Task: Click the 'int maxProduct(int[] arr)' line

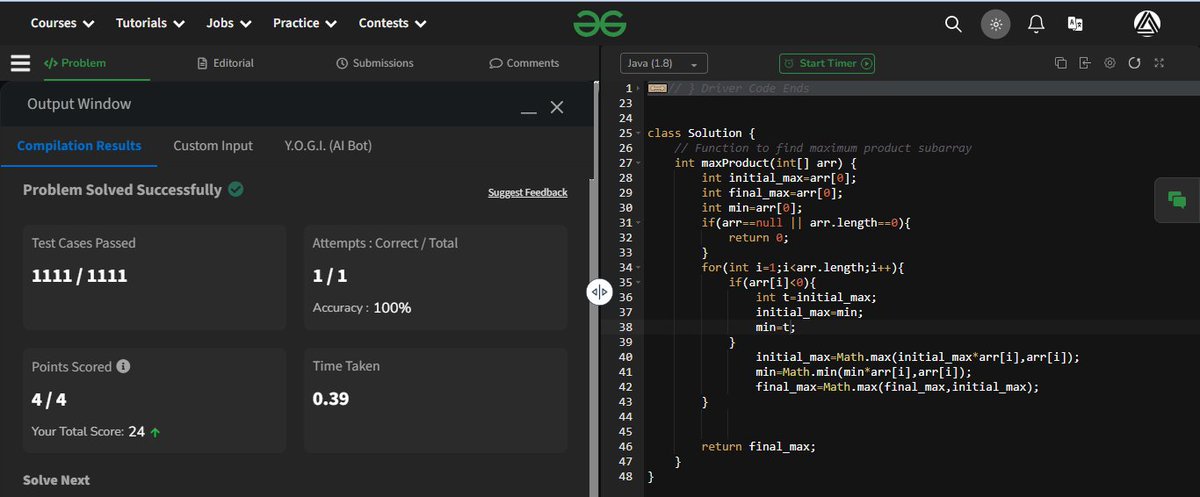Action: click(767, 163)
